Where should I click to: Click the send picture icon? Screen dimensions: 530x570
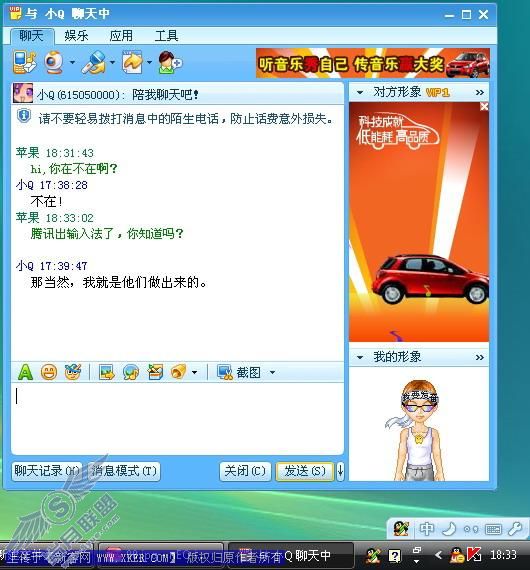(x=107, y=372)
